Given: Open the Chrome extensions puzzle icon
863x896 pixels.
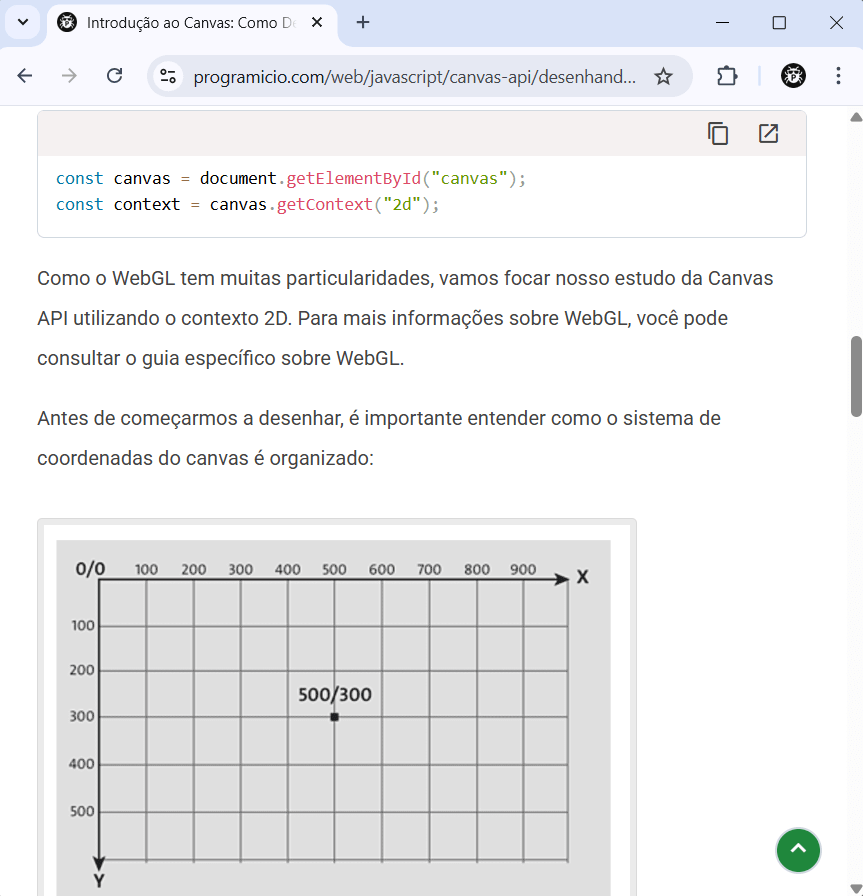Looking at the screenshot, I should coord(727,75).
